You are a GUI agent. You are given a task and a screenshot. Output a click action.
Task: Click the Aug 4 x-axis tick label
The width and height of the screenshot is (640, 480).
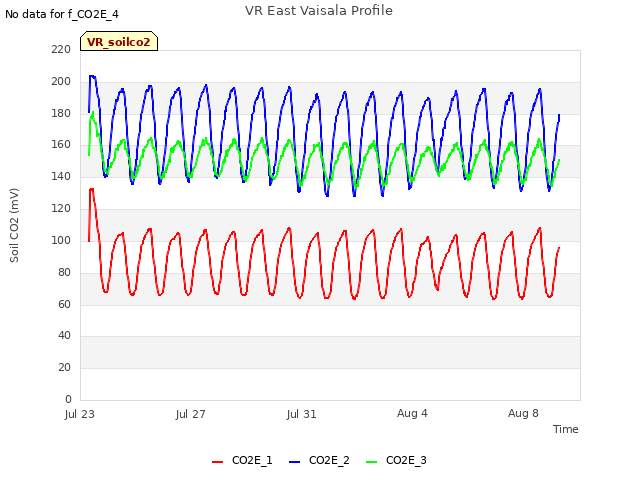412,413
